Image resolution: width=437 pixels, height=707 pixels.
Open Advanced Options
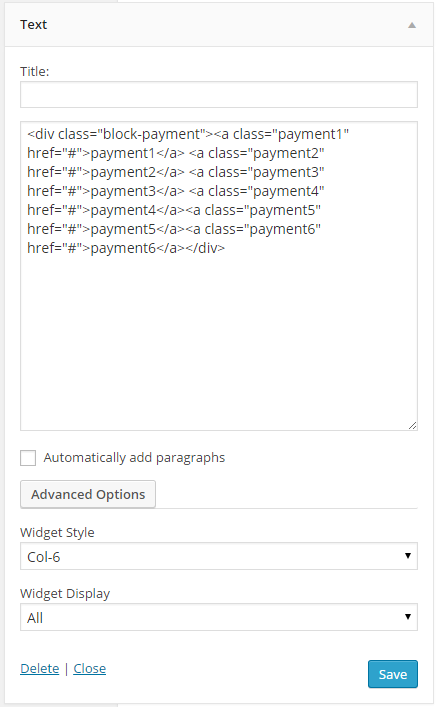point(88,494)
